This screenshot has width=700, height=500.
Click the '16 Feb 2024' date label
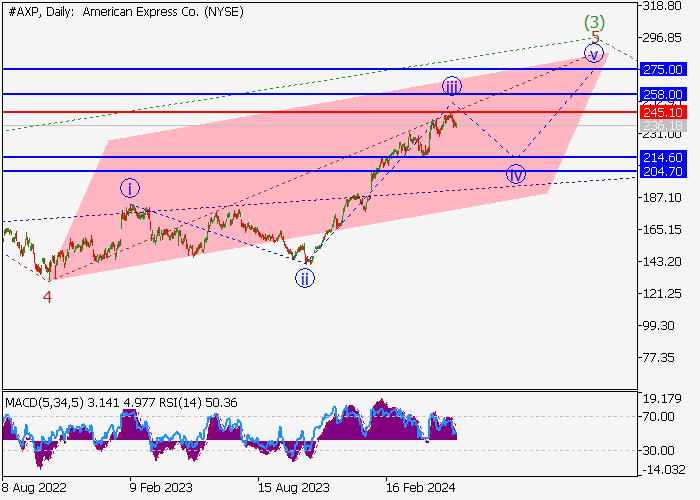421,488
